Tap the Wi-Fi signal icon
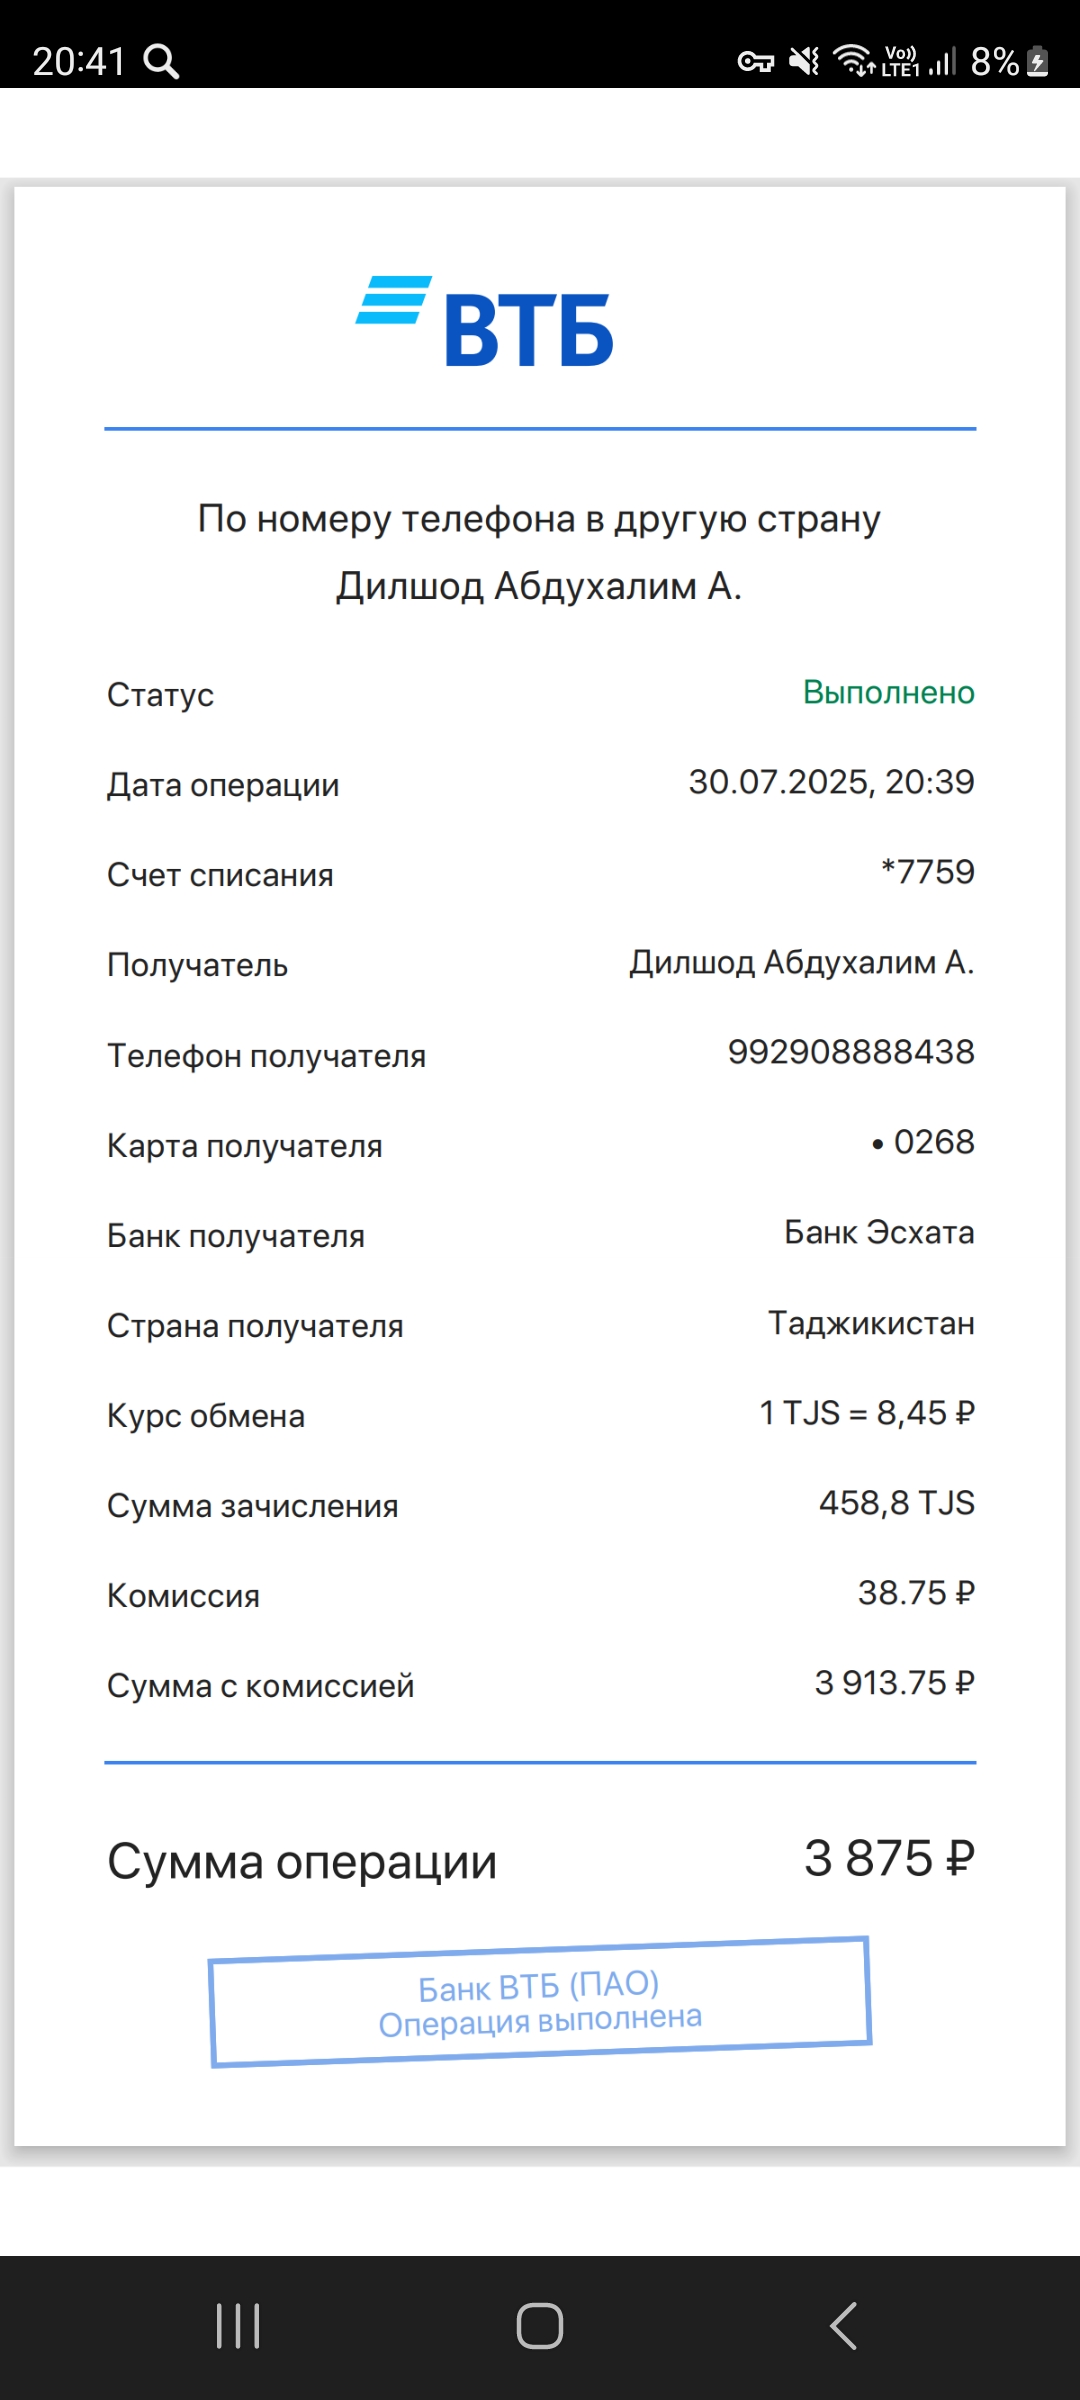1080x2400 pixels. tap(855, 61)
